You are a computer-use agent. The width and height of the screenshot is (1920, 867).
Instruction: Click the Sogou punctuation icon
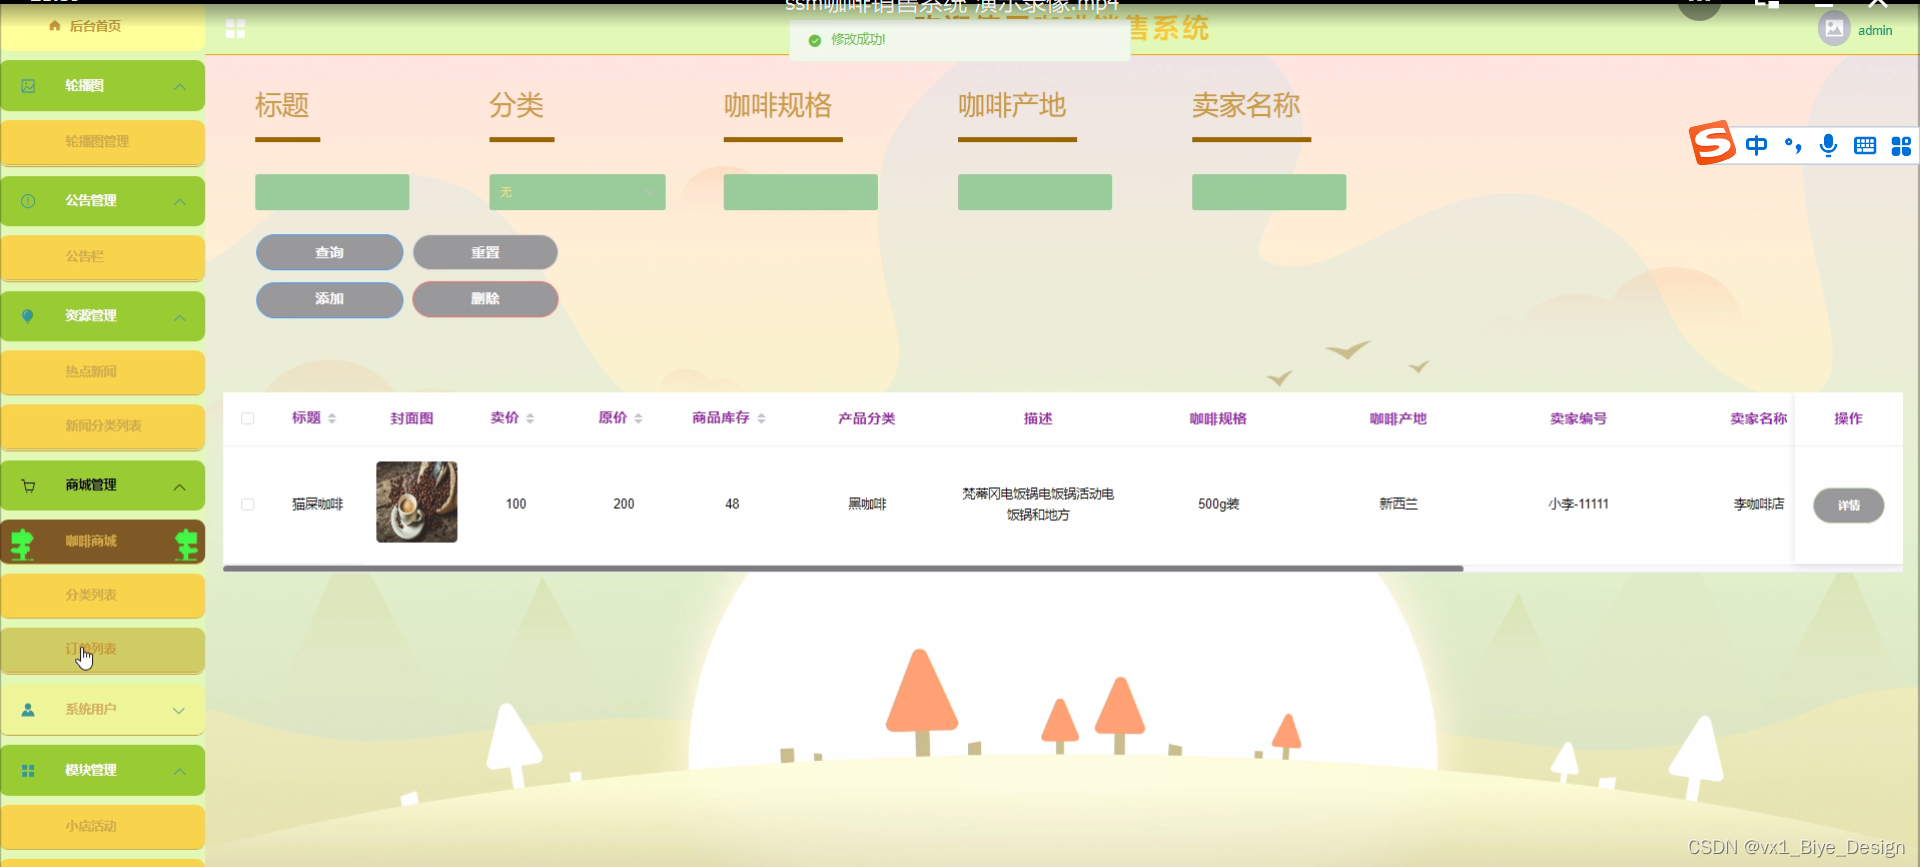point(1793,146)
